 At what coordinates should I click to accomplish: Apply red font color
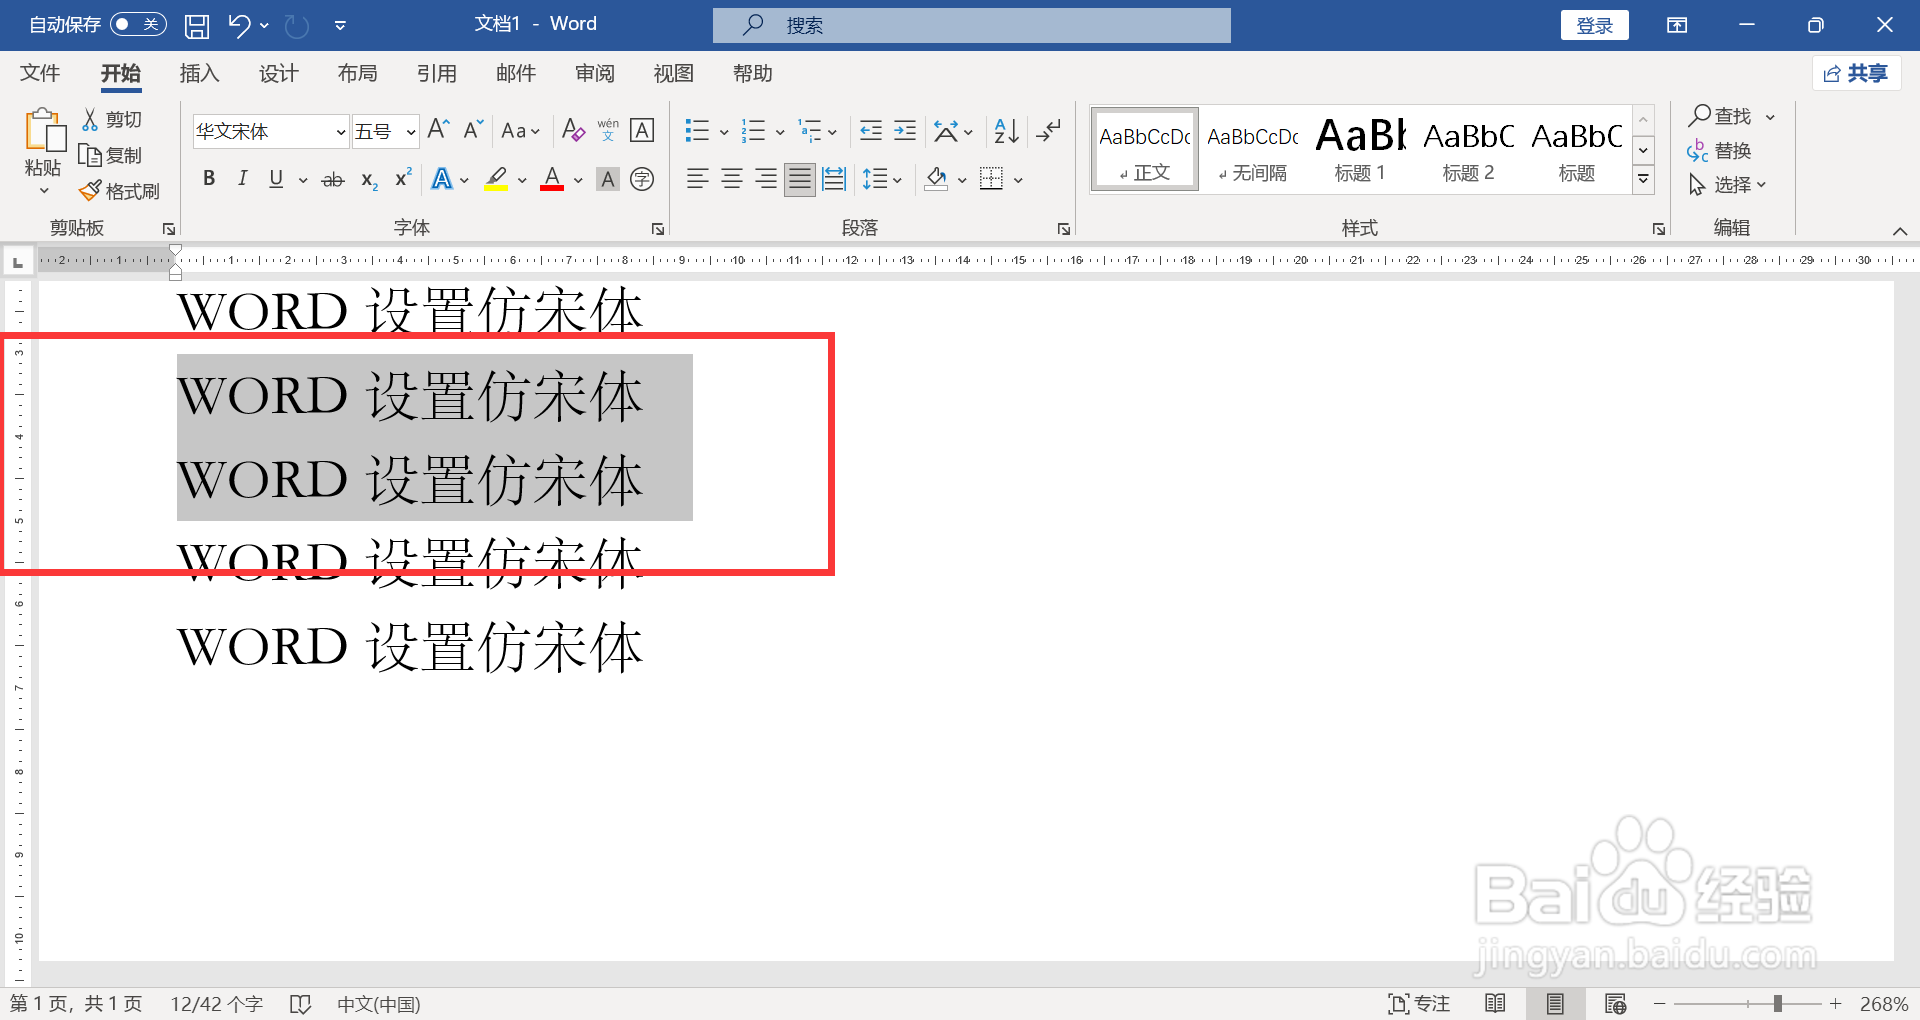(552, 179)
